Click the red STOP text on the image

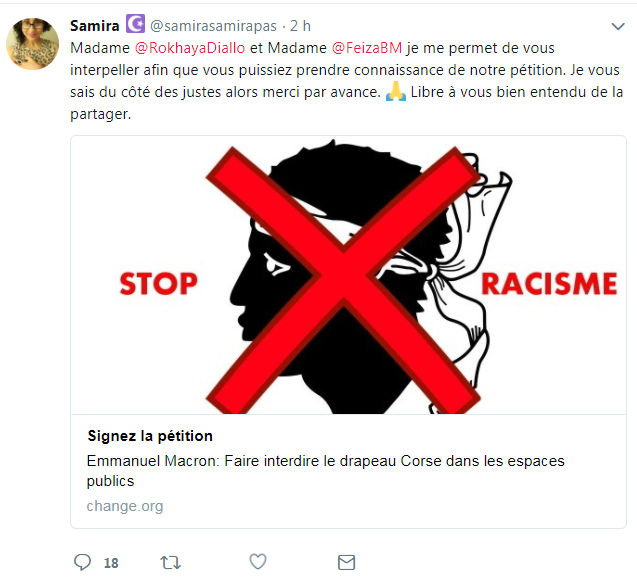tap(158, 284)
